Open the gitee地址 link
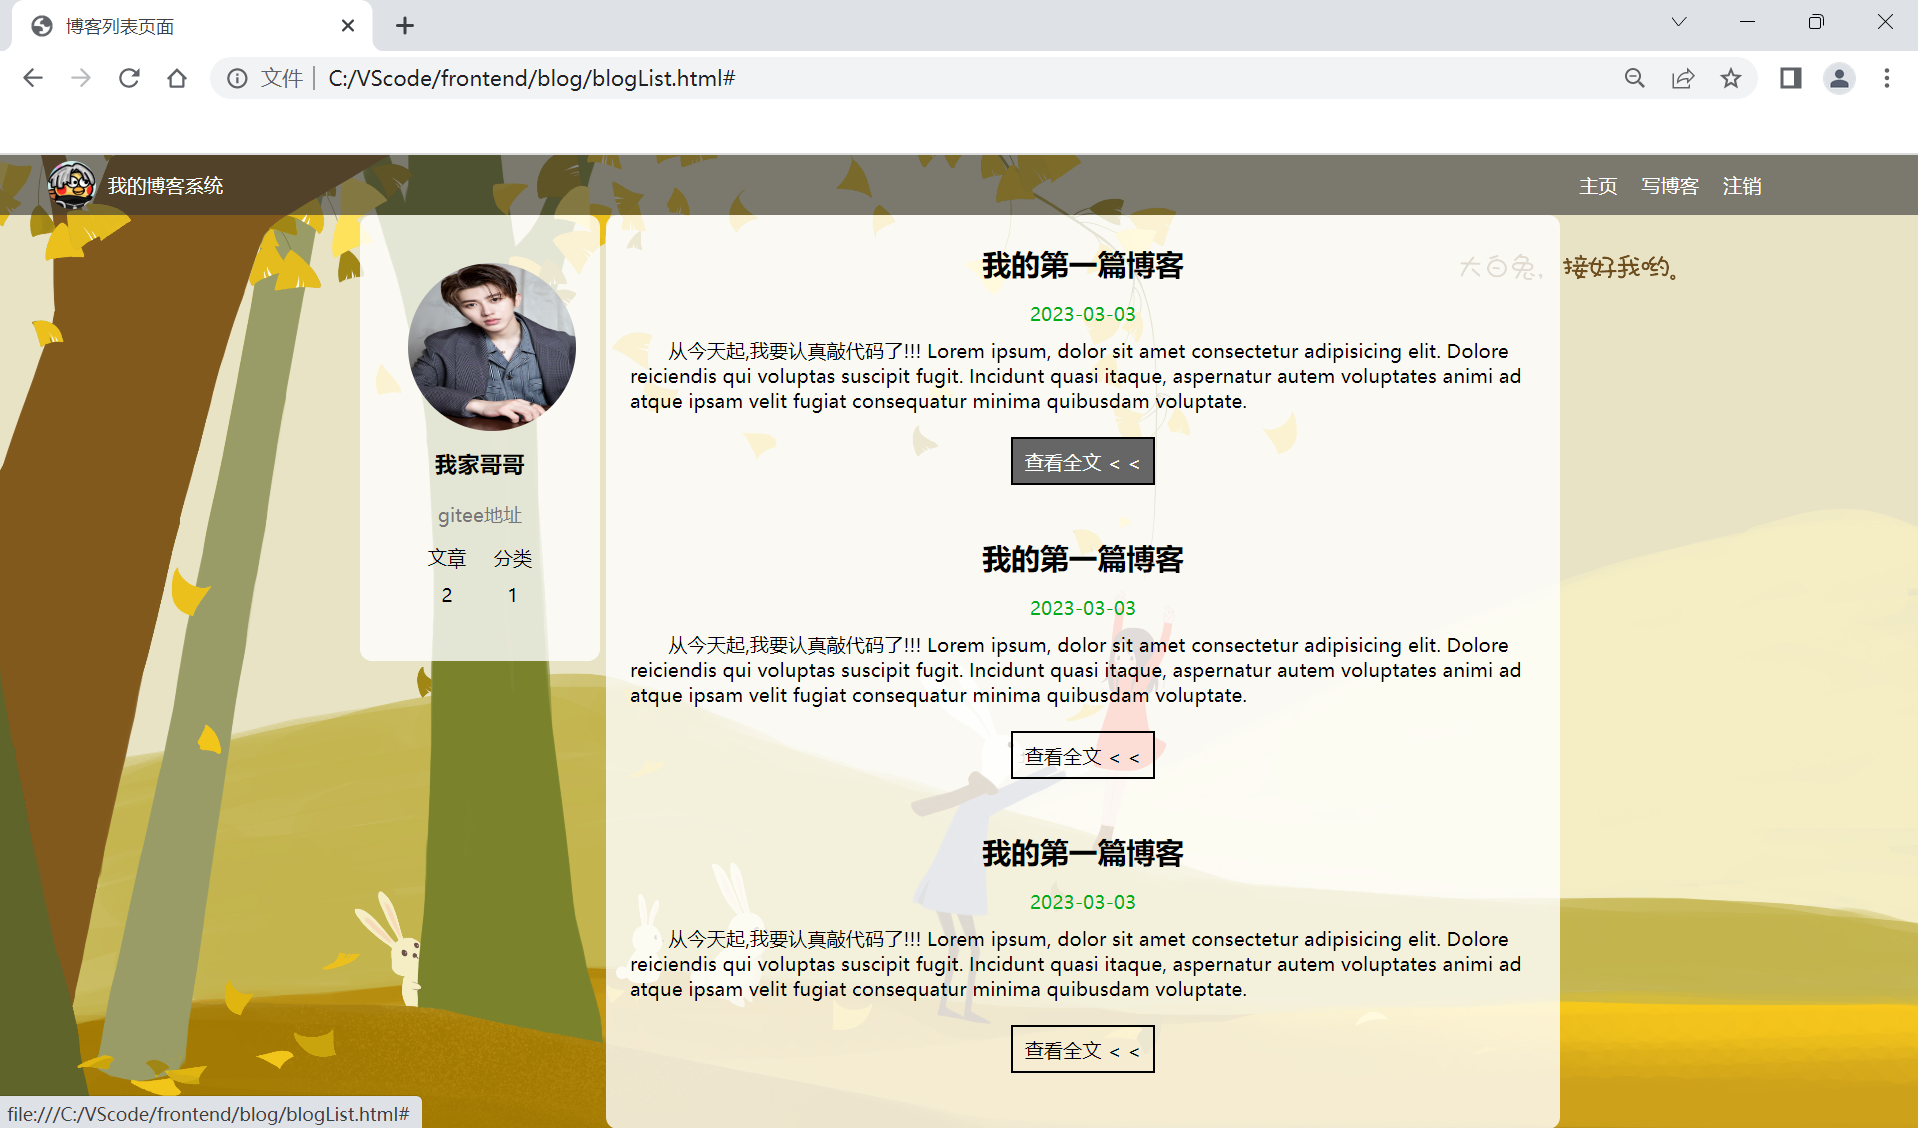 [x=480, y=515]
